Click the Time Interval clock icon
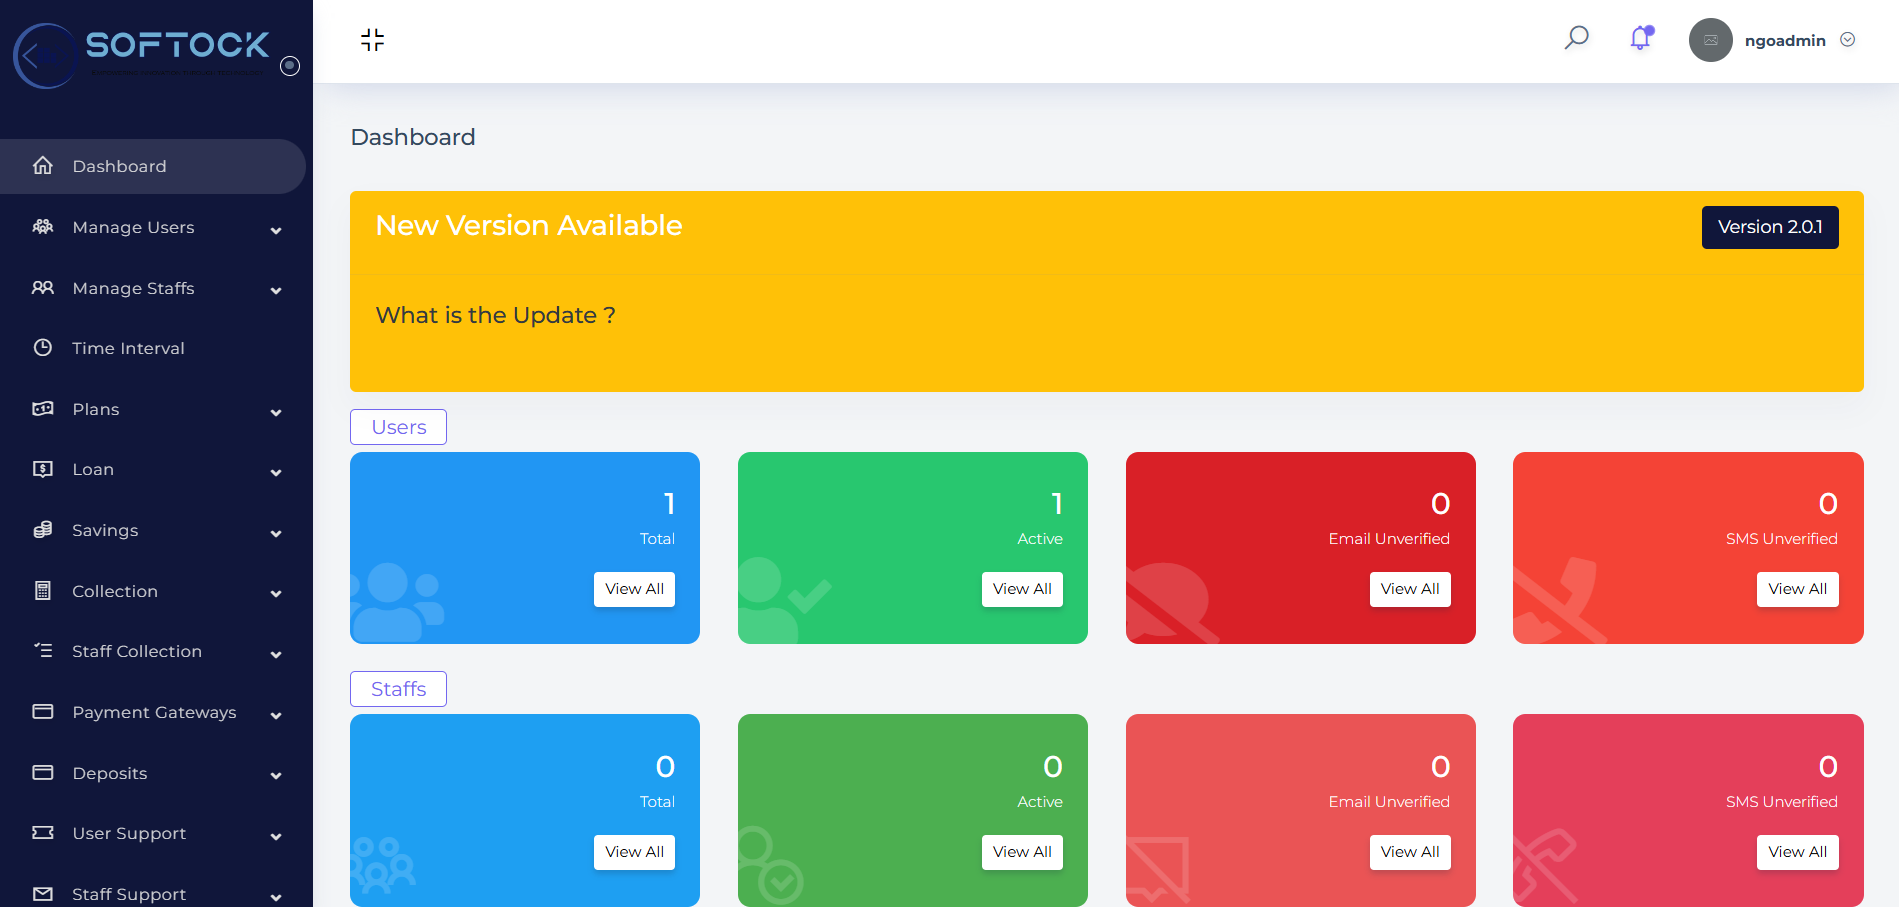This screenshot has height=907, width=1899. tap(43, 348)
